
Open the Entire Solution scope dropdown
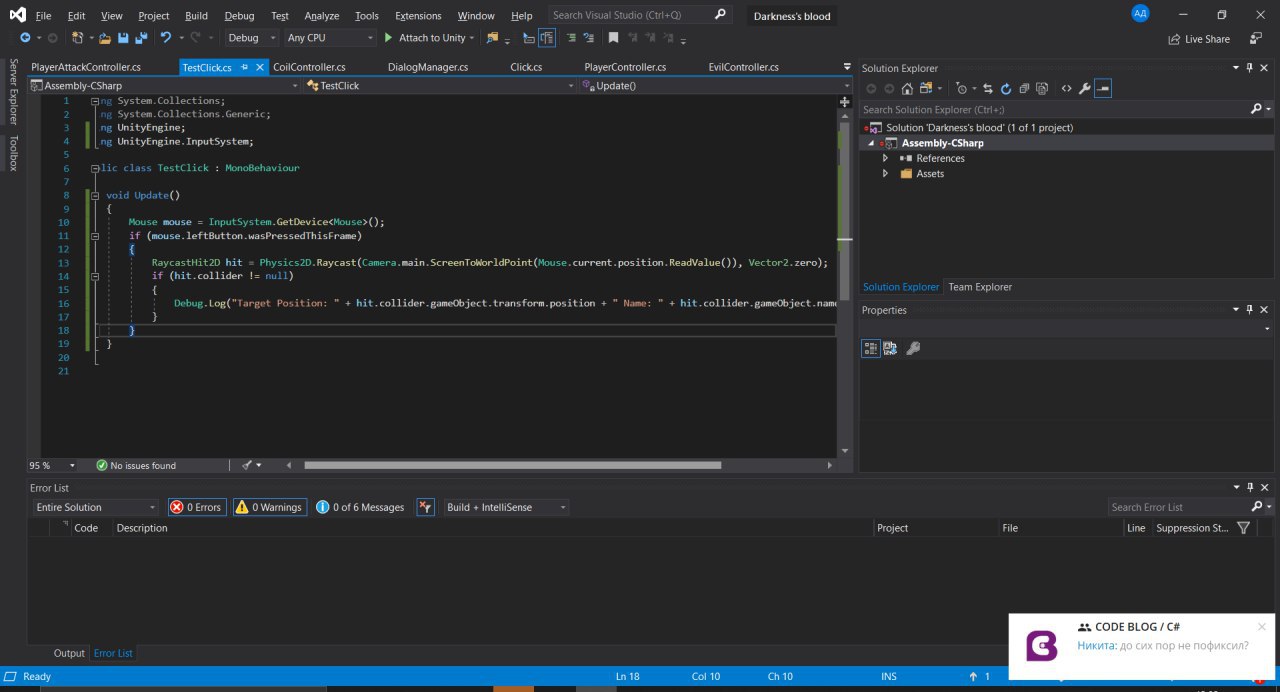(95, 507)
